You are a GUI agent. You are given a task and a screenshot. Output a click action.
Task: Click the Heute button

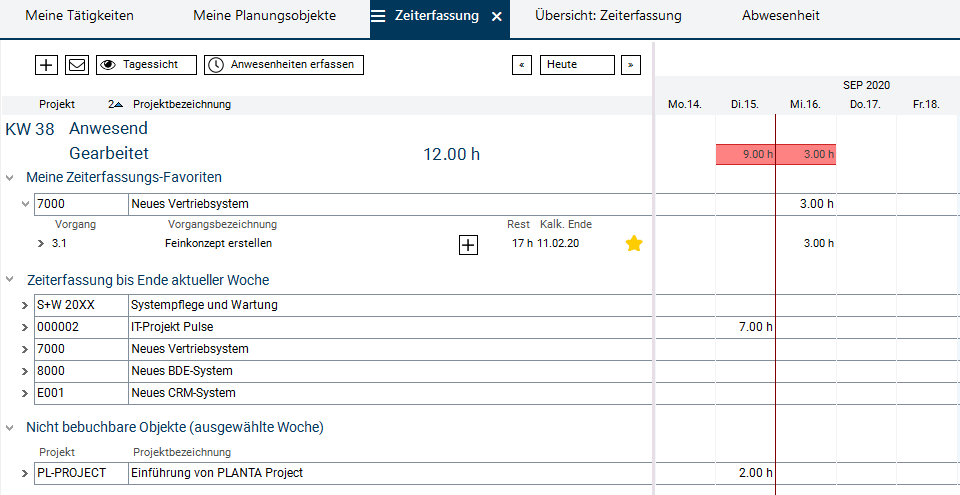point(577,65)
